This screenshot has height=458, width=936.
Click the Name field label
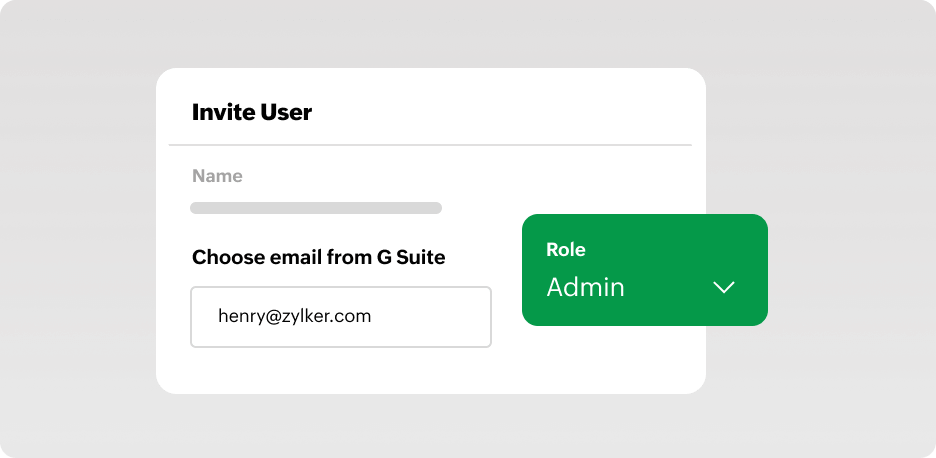pos(217,176)
